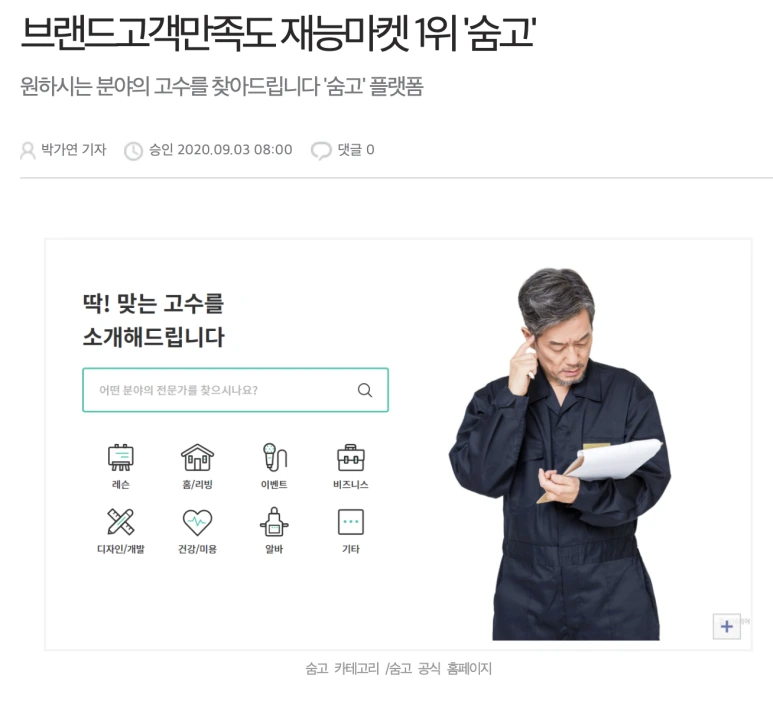
Task: Click the 댓글 0 comments link
Action: click(355, 149)
